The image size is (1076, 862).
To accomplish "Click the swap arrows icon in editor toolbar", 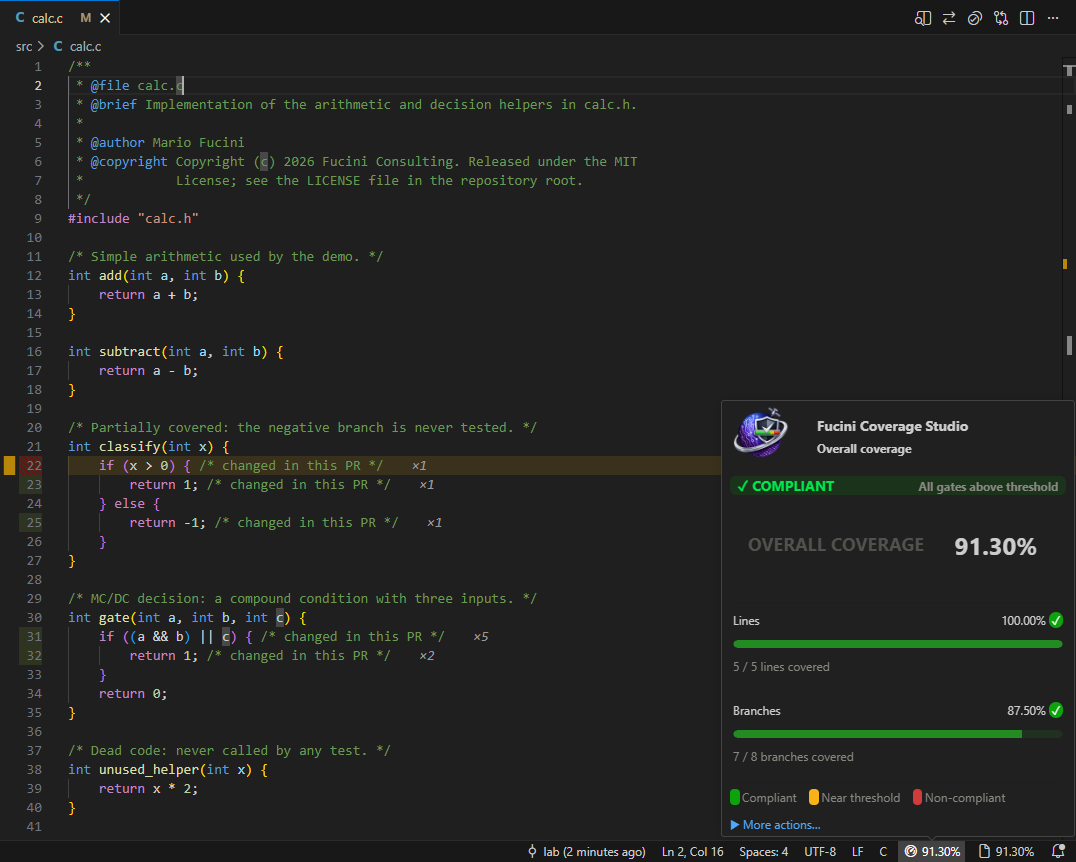I will [948, 19].
